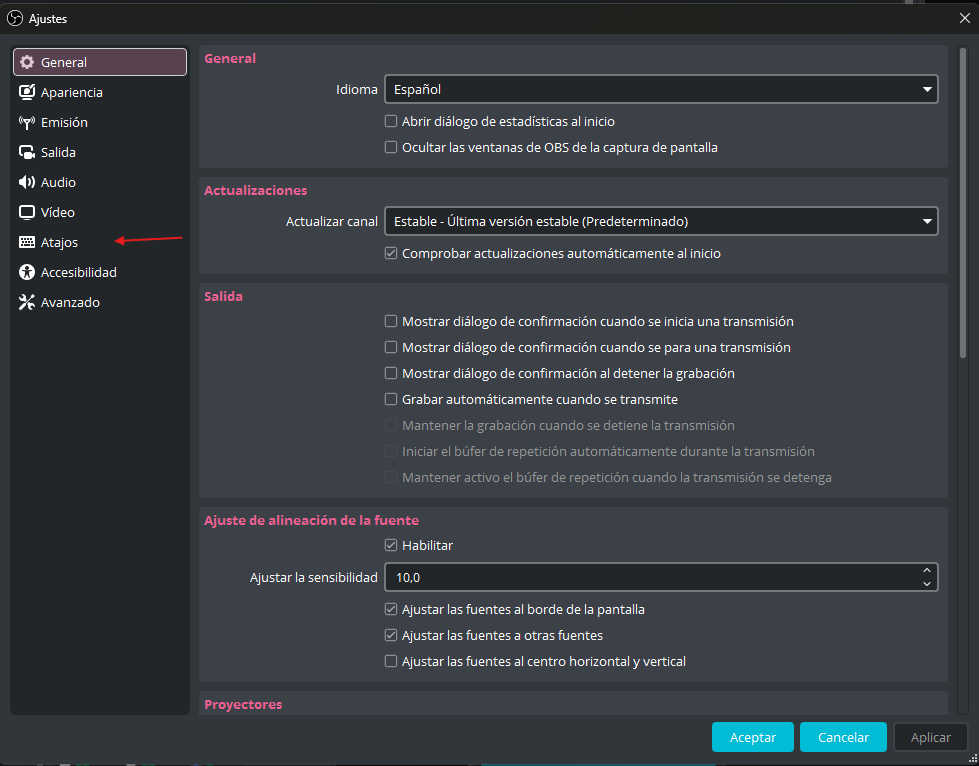Image resolution: width=979 pixels, height=766 pixels.
Task: Toggle confirmation dialog al detener la grabación
Action: tap(391, 373)
